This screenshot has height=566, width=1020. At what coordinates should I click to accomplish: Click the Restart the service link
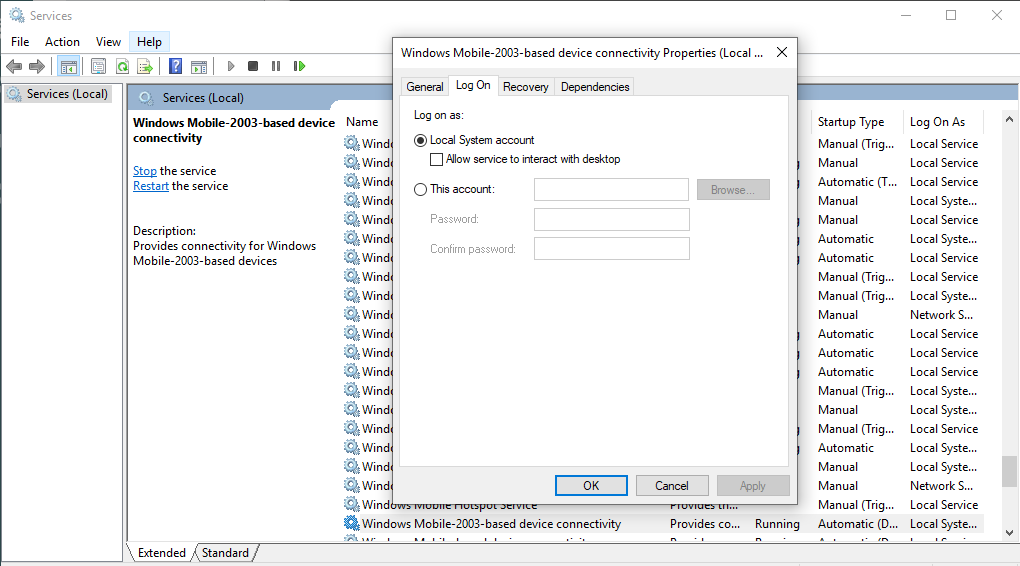pyautogui.click(x=151, y=186)
